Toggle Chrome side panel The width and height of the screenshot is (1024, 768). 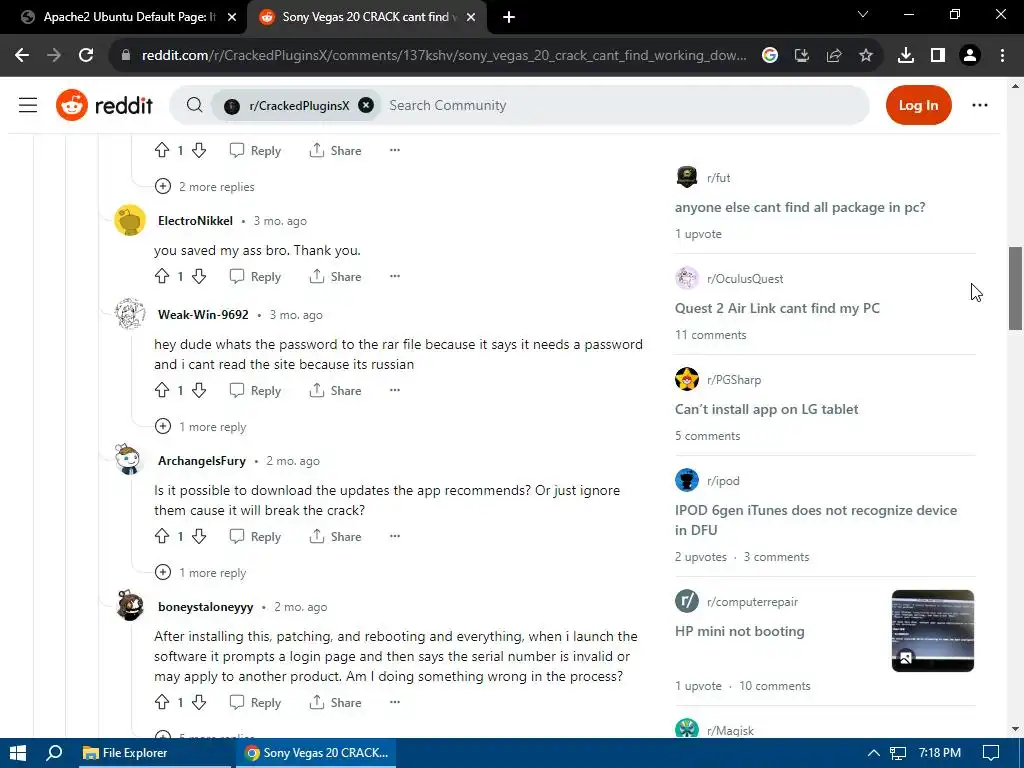pyautogui.click(x=938, y=56)
